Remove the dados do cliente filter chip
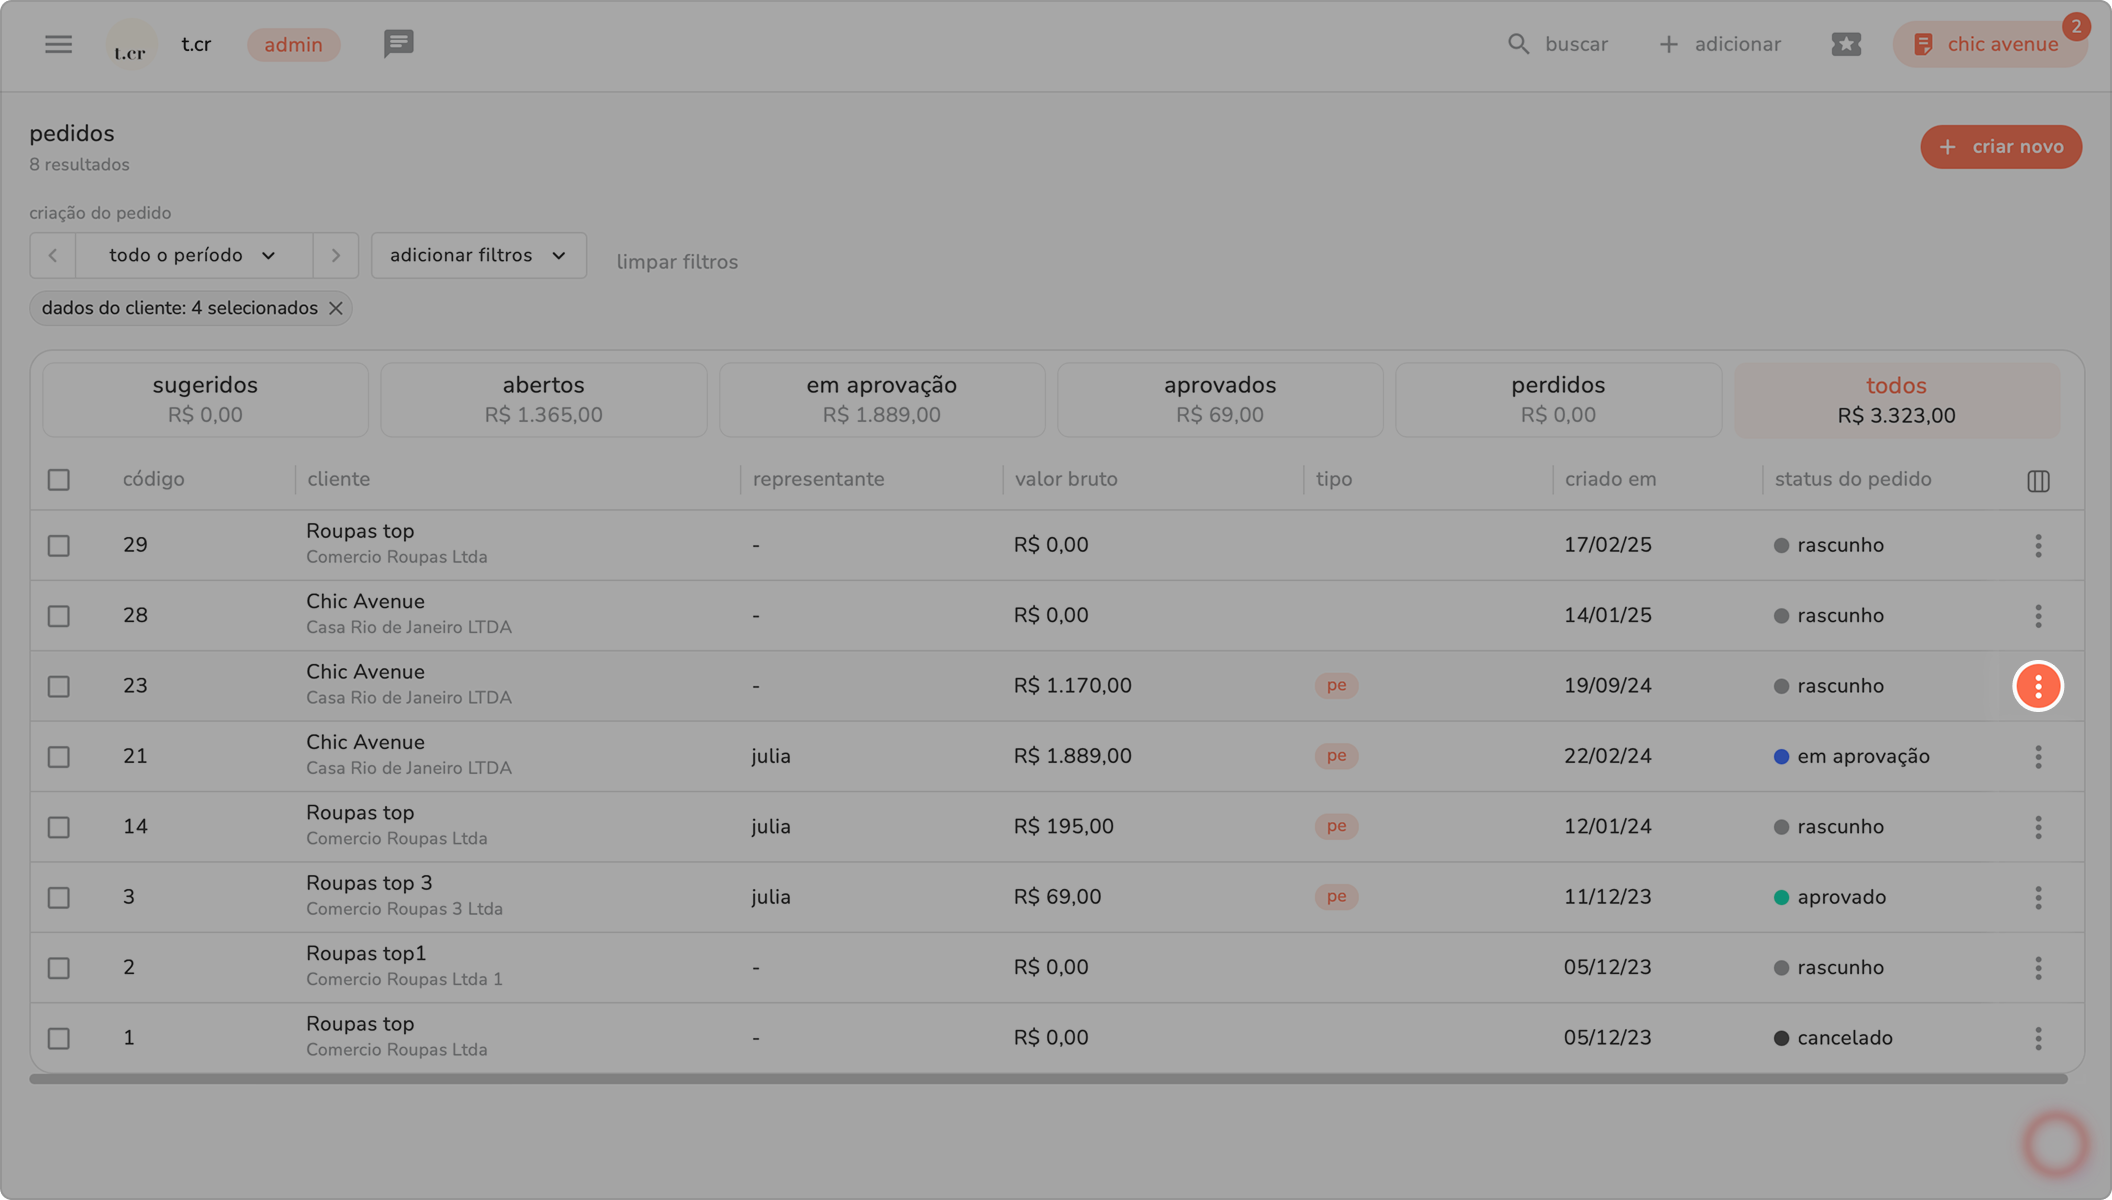Viewport: 2112px width, 1200px height. (336, 309)
